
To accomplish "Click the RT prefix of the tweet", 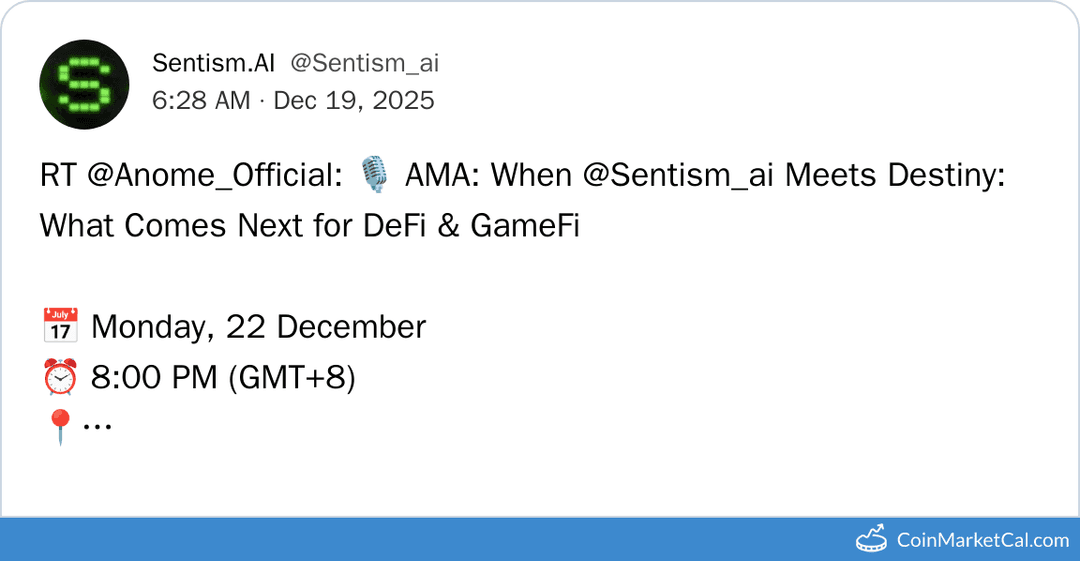I will coord(58,177).
